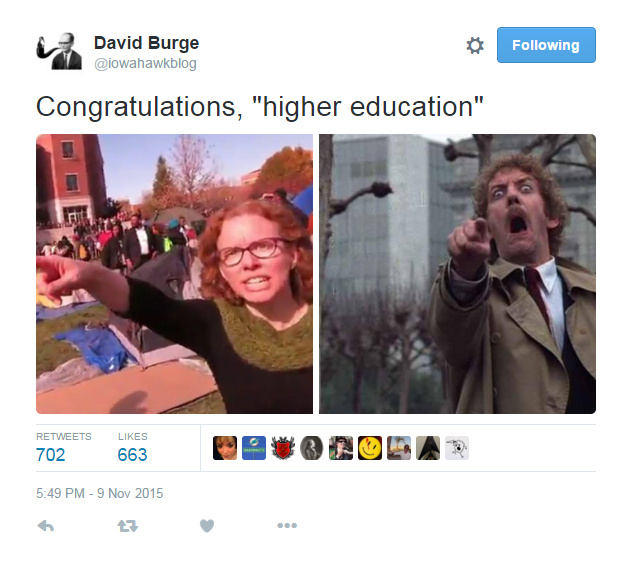View the 702 retweets list
The image size is (631, 567).
click(64, 448)
